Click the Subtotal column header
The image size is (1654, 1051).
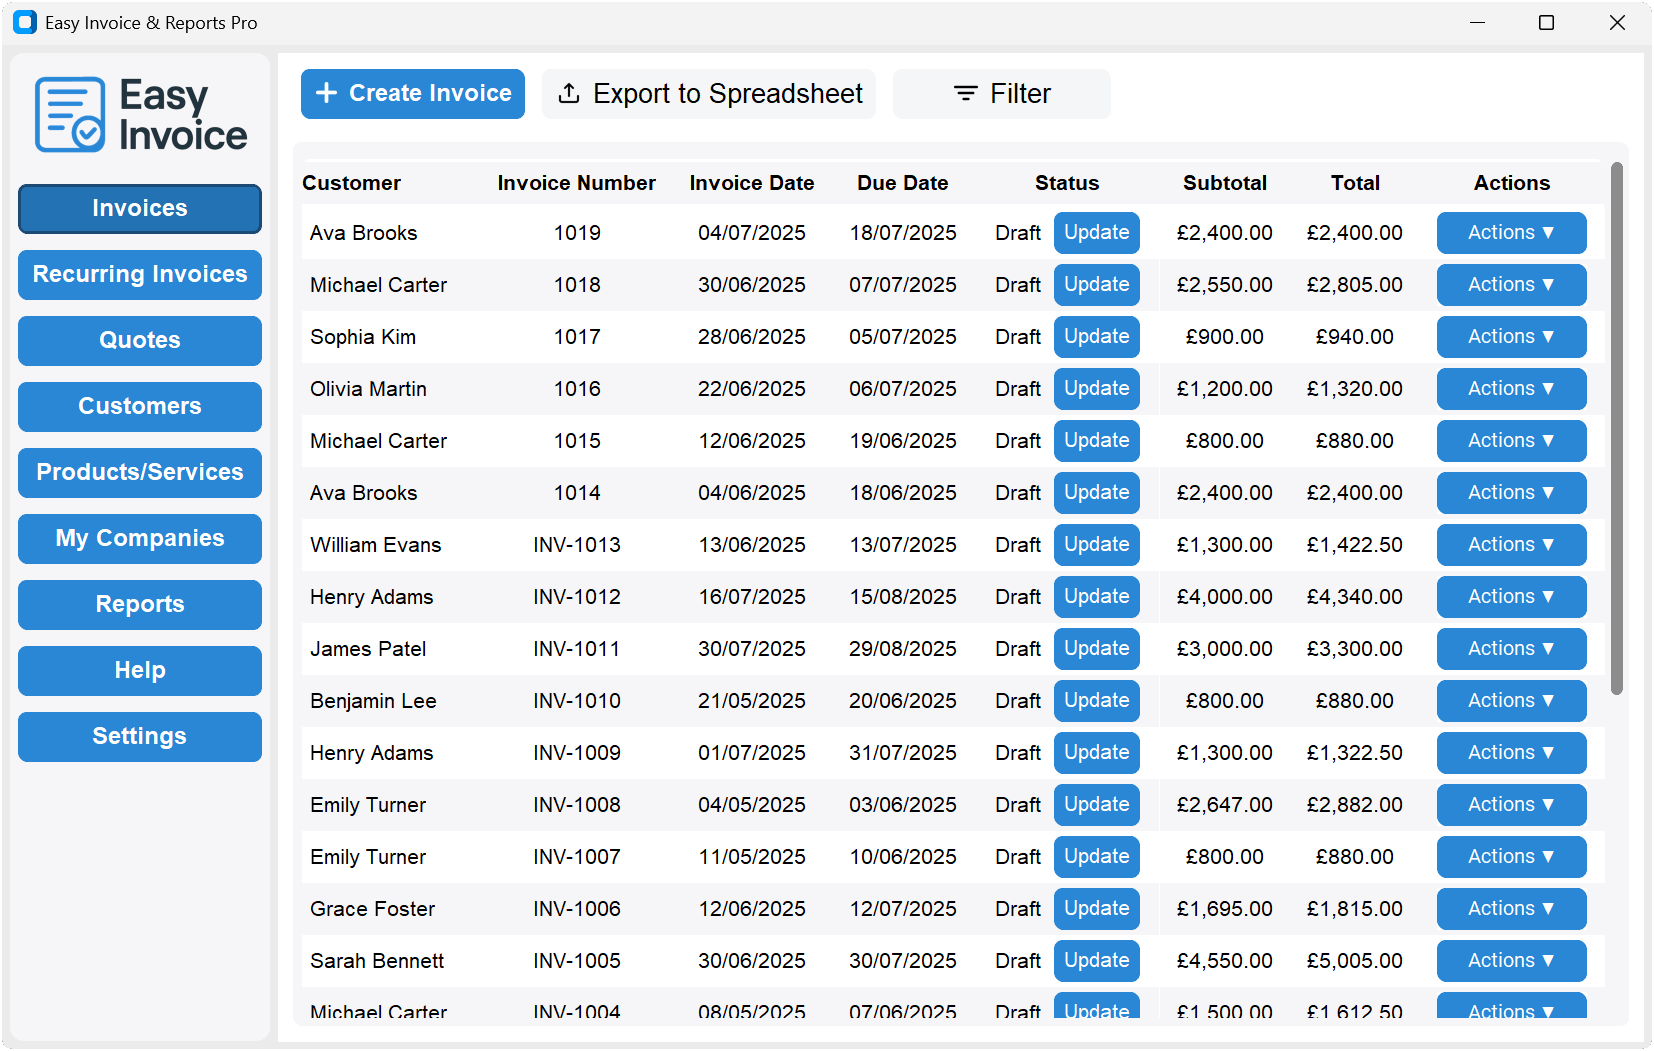(x=1225, y=183)
